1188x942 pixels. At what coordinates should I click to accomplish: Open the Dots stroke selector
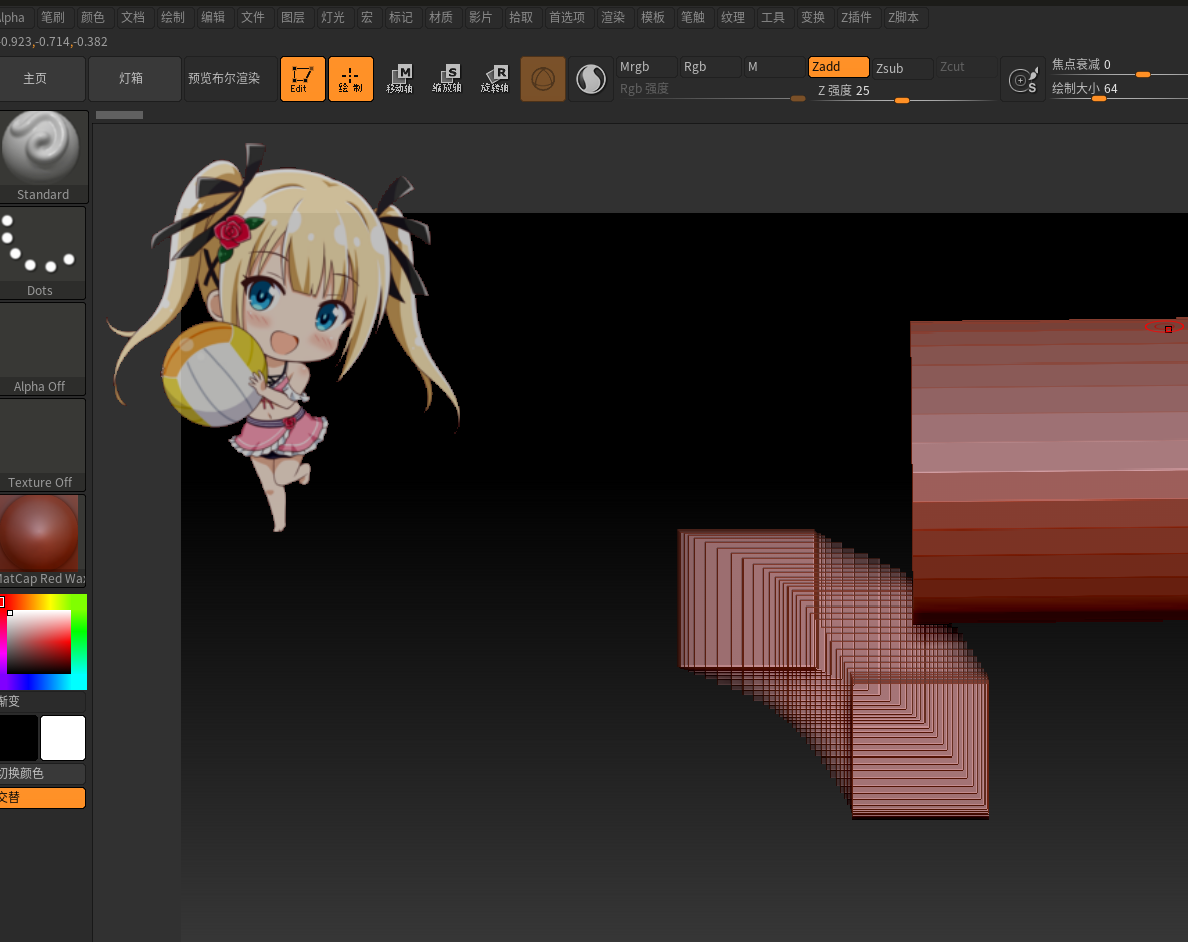[x=42, y=253]
